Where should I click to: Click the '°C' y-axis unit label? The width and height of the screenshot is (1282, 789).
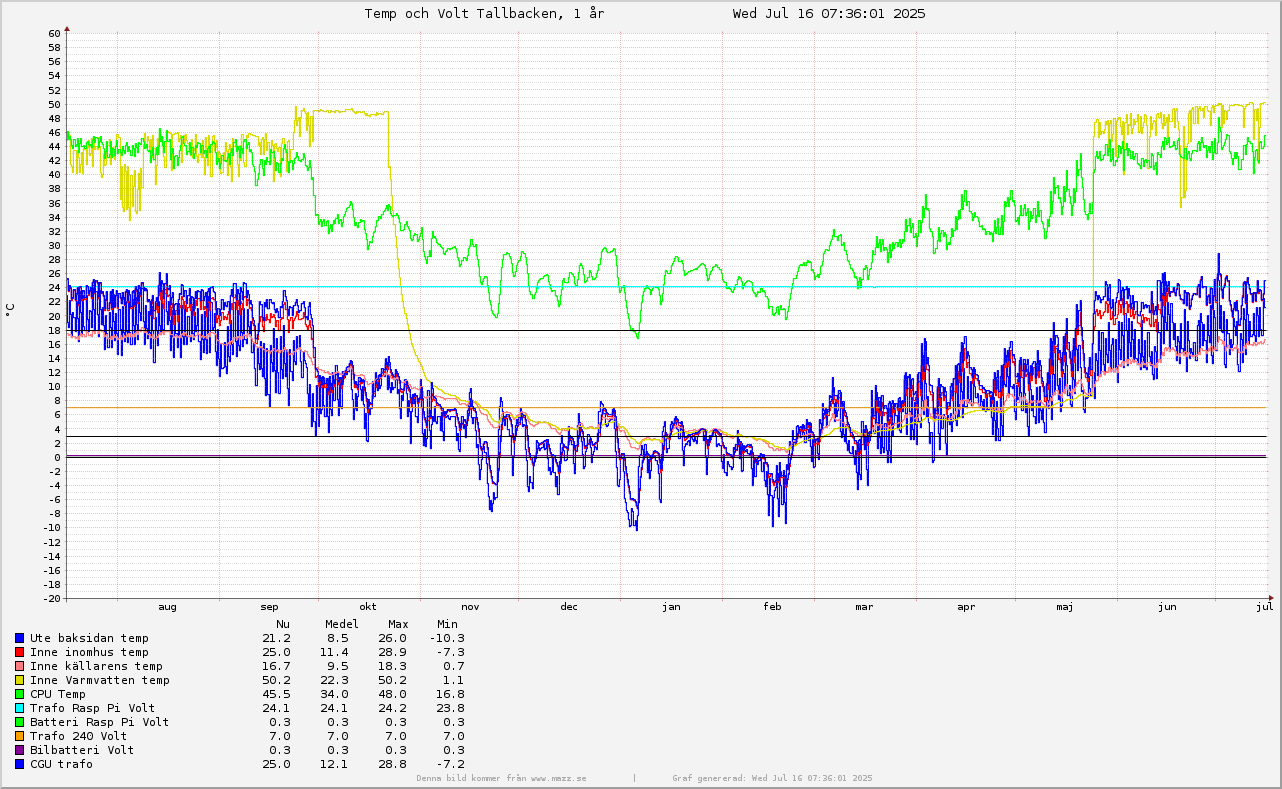pos(10,309)
